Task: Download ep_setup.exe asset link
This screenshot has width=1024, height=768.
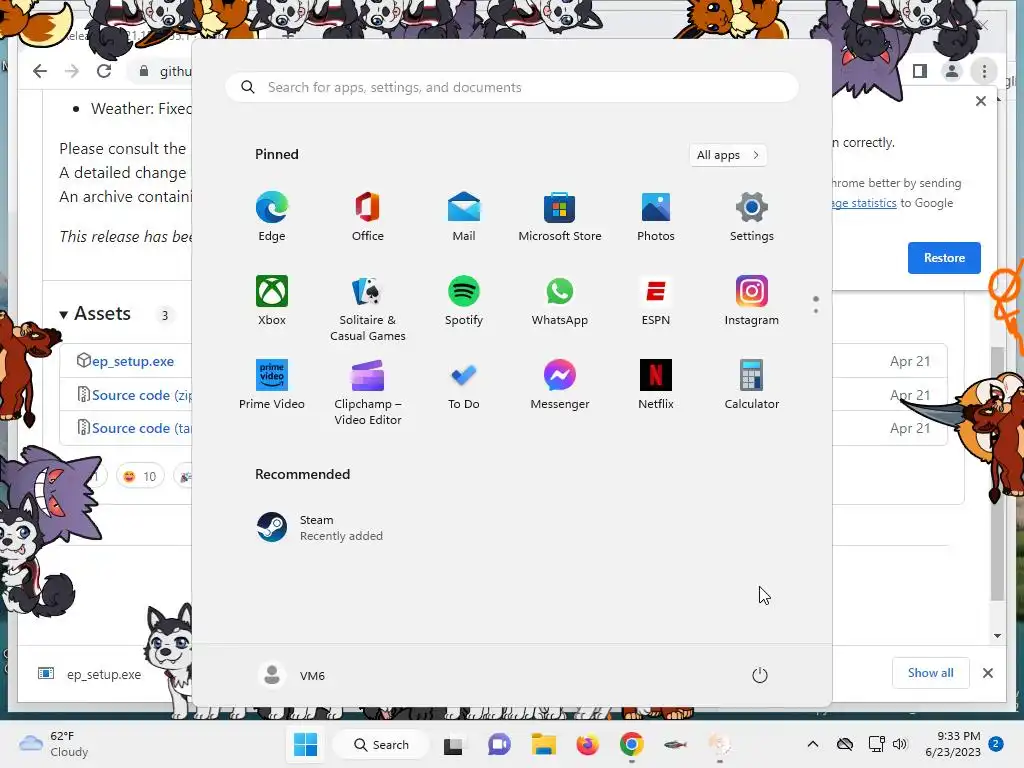Action: 133,361
